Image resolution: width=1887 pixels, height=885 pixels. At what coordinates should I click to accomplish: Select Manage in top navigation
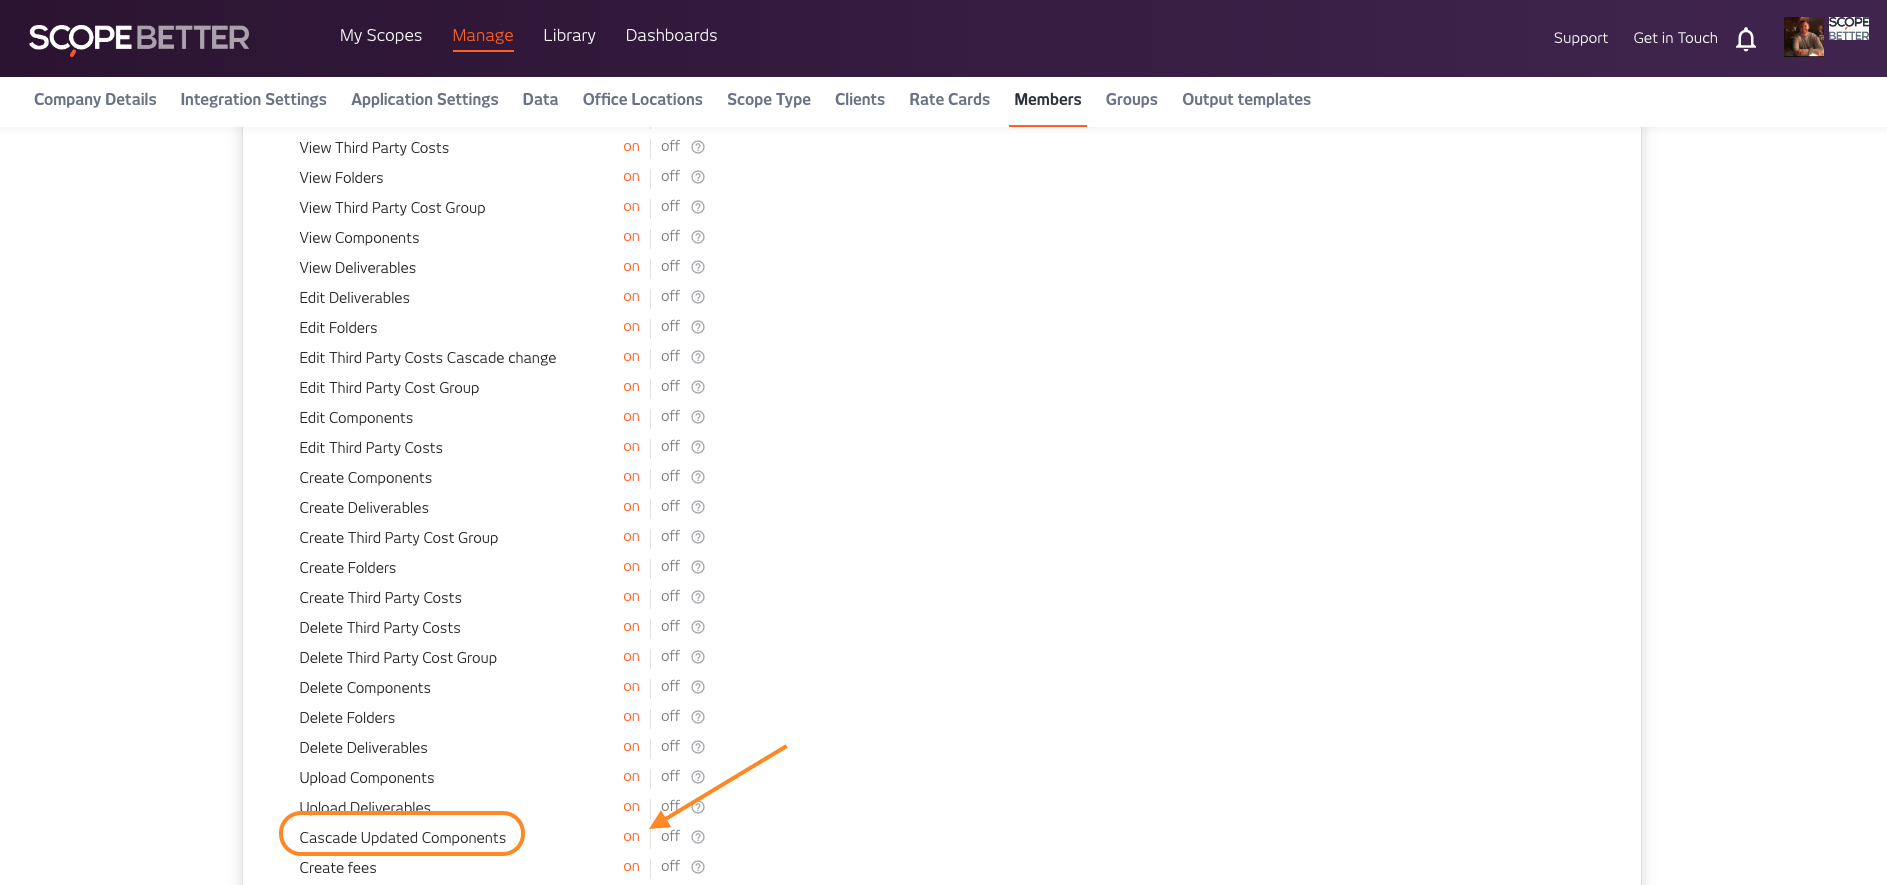tap(483, 36)
